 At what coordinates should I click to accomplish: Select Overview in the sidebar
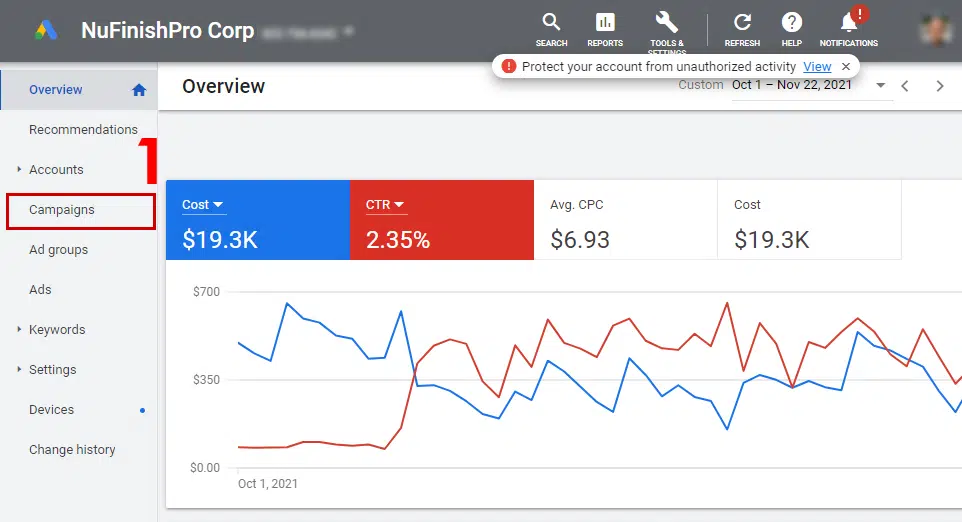[x=79, y=90]
